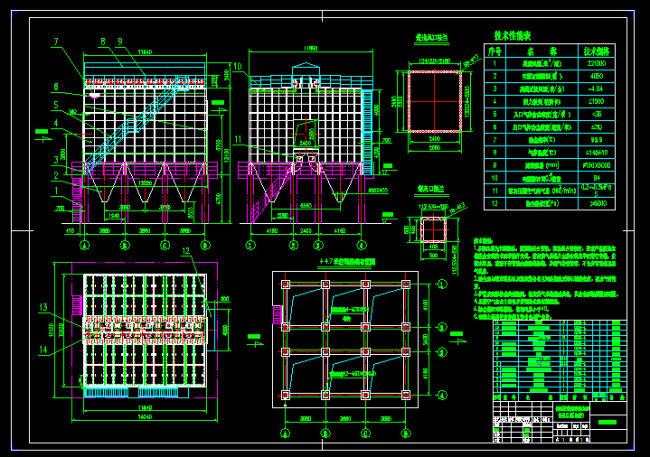The height and width of the screenshot is (457, 650).
Task: Select the value 99.9 in table row 7
Action: (x=596, y=140)
